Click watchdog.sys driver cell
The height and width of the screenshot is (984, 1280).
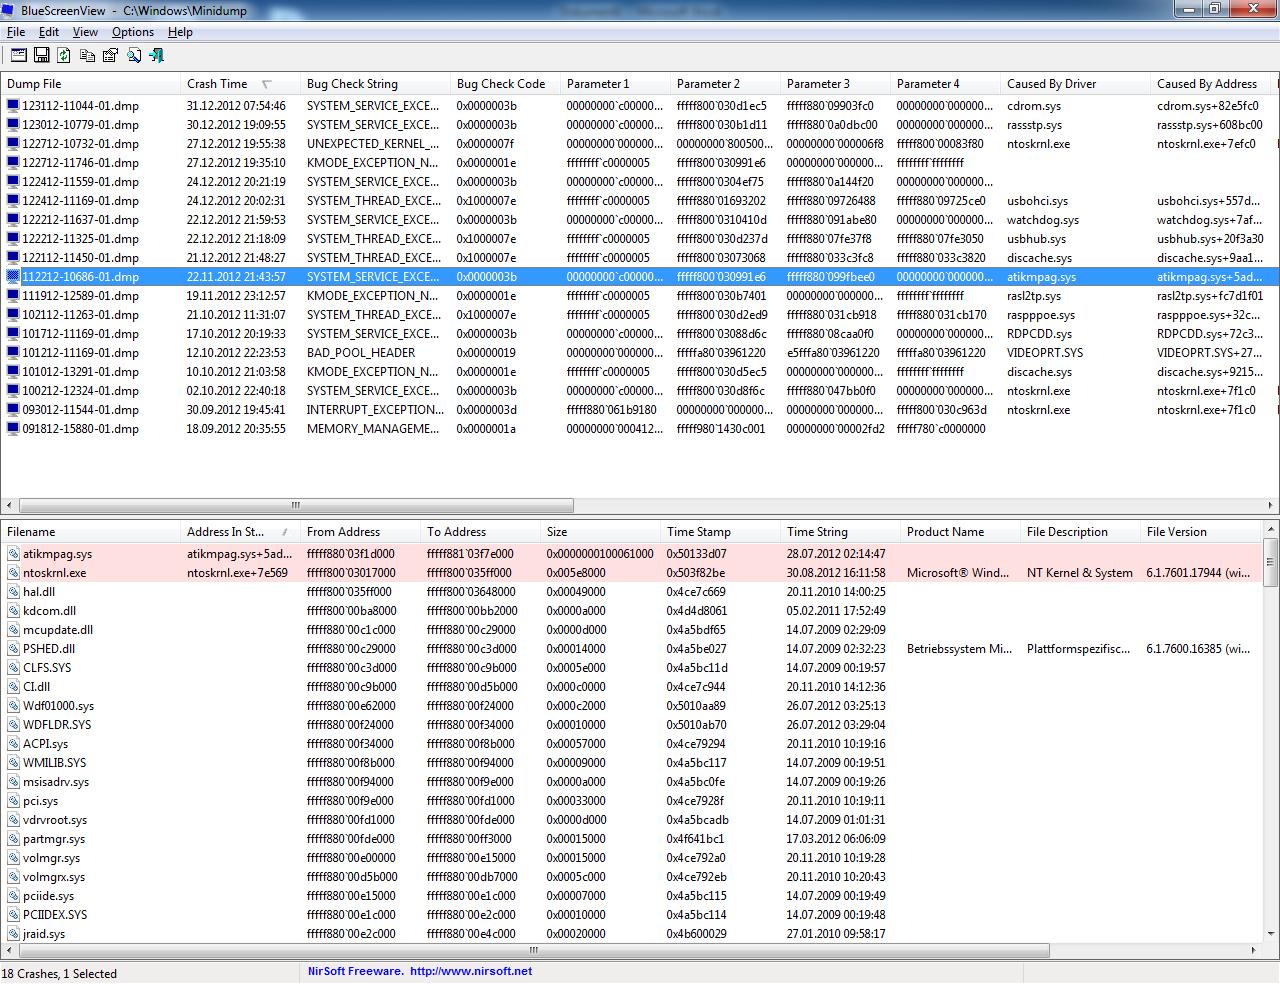tap(1043, 220)
